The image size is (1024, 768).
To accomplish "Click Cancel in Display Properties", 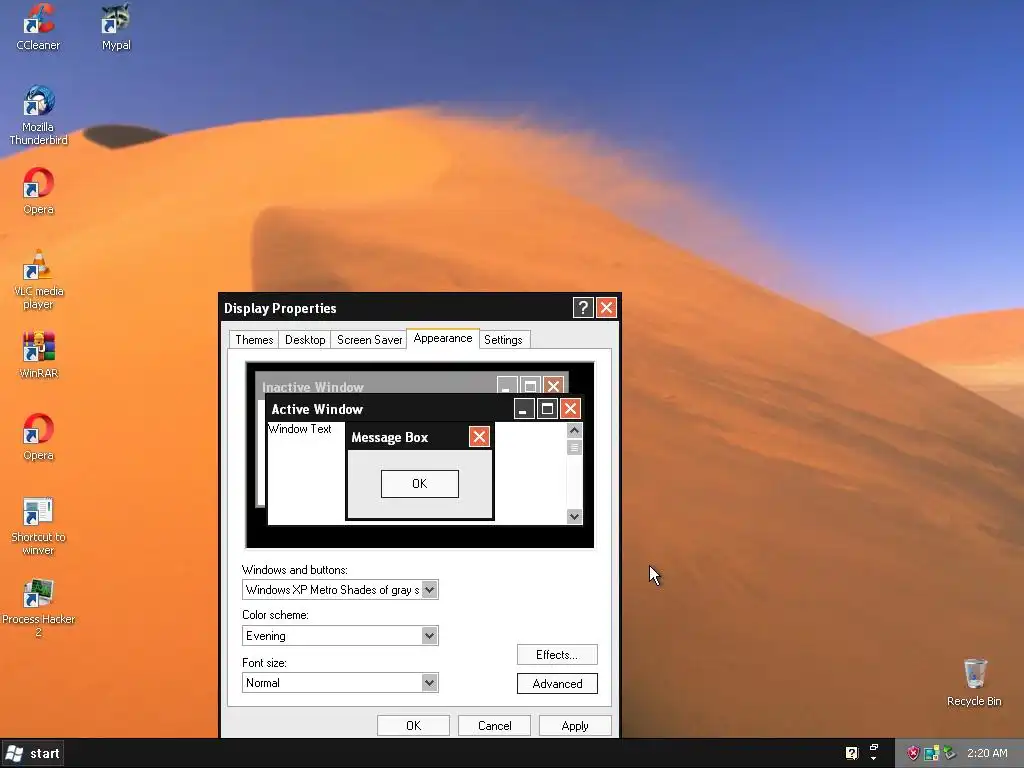I will [x=494, y=726].
